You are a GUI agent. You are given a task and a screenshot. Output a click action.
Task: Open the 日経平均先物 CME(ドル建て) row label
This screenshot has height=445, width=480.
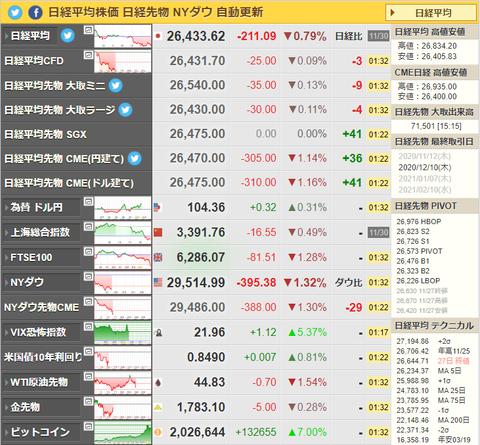click(69, 183)
